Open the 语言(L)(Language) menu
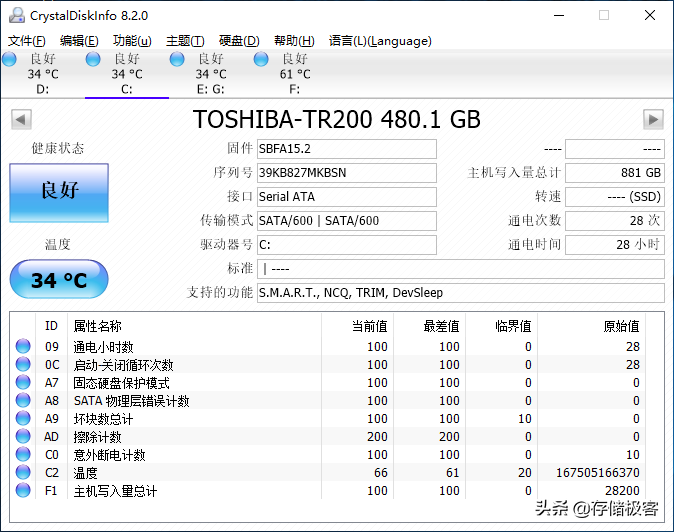 (380, 41)
